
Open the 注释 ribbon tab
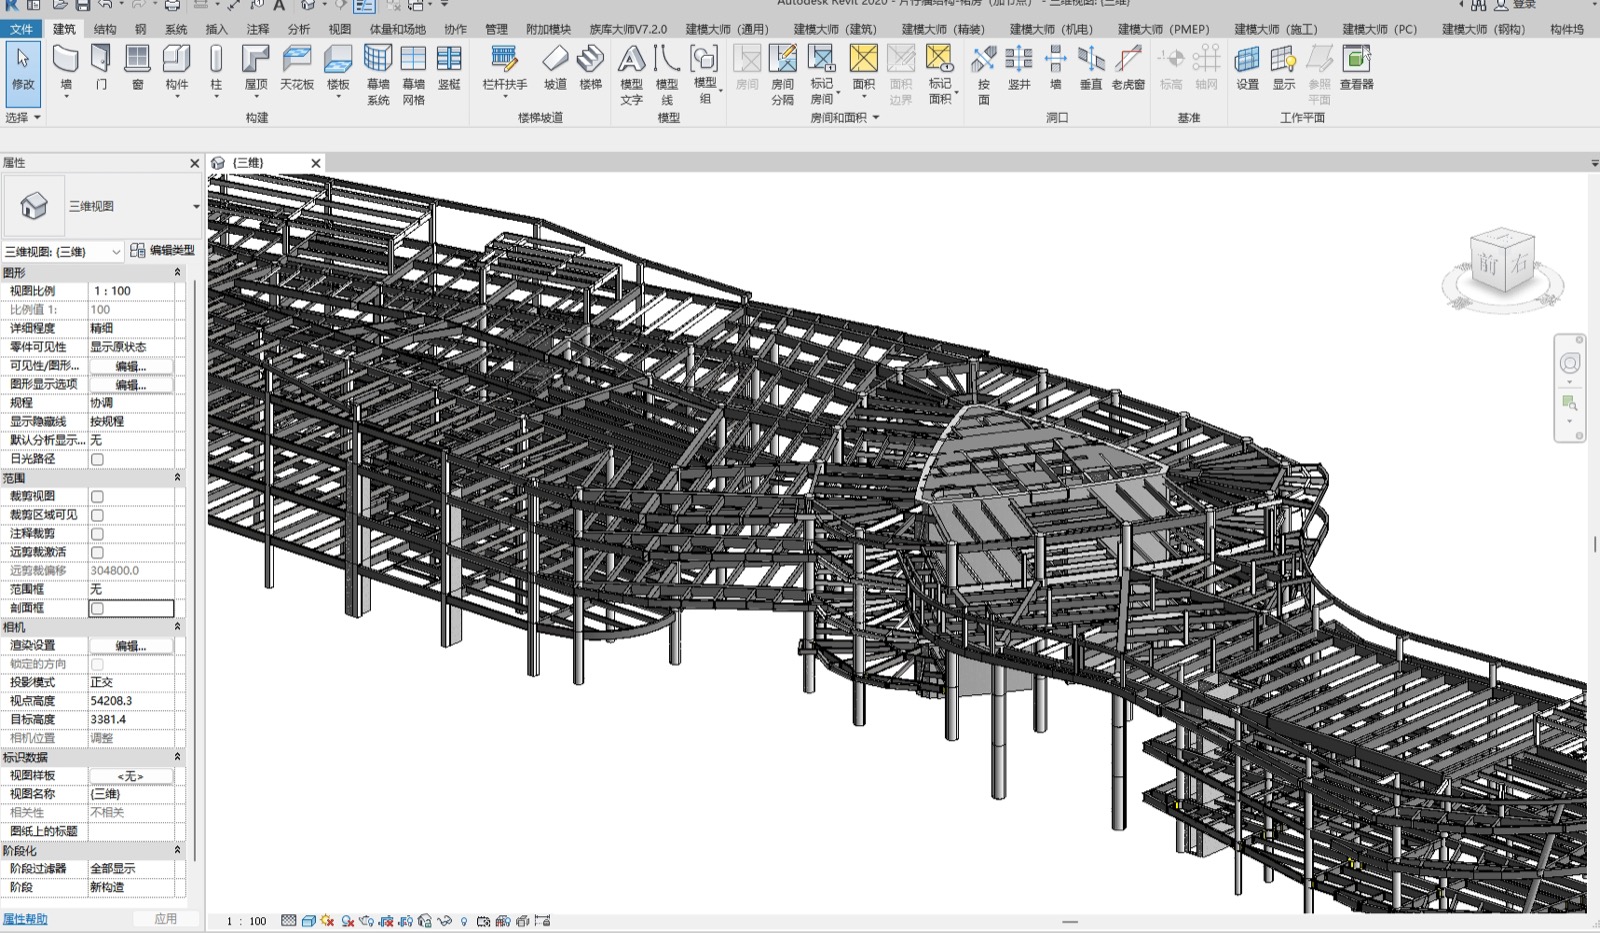pyautogui.click(x=258, y=29)
